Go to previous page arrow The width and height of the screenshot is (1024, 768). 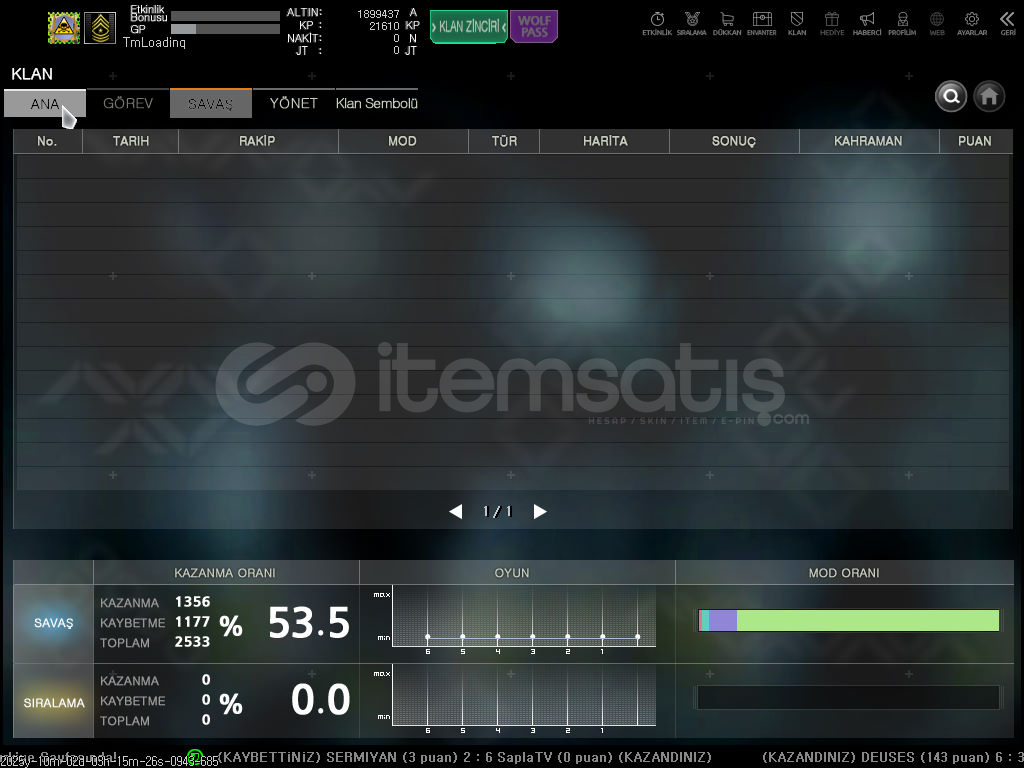click(456, 512)
